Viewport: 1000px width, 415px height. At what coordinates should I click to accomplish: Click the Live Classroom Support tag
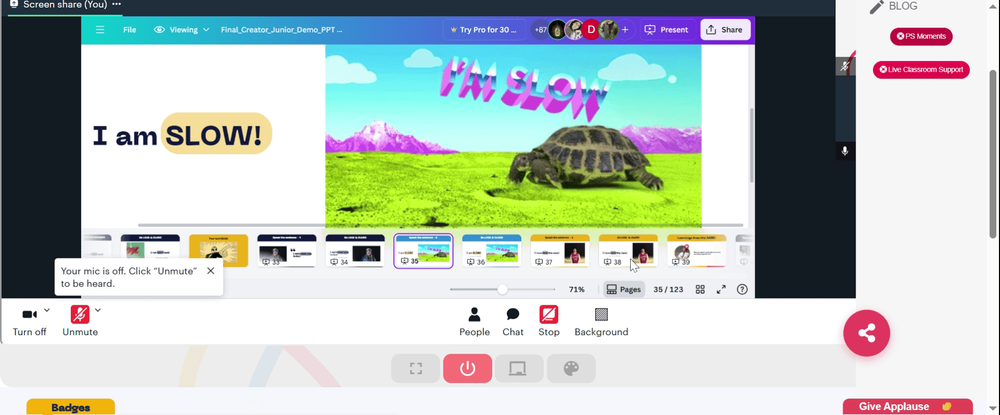[x=922, y=69]
